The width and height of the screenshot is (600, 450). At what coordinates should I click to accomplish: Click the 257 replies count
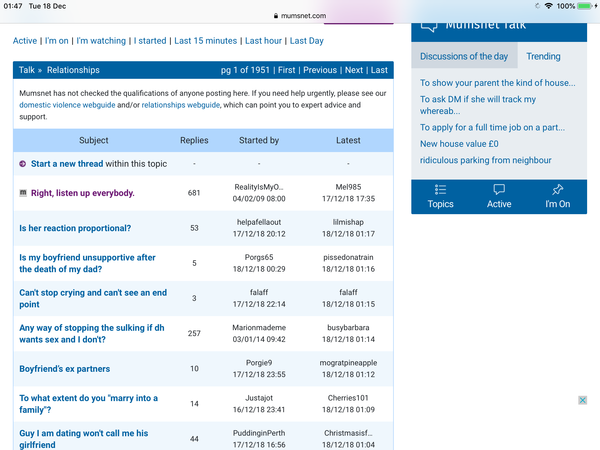click(194, 334)
